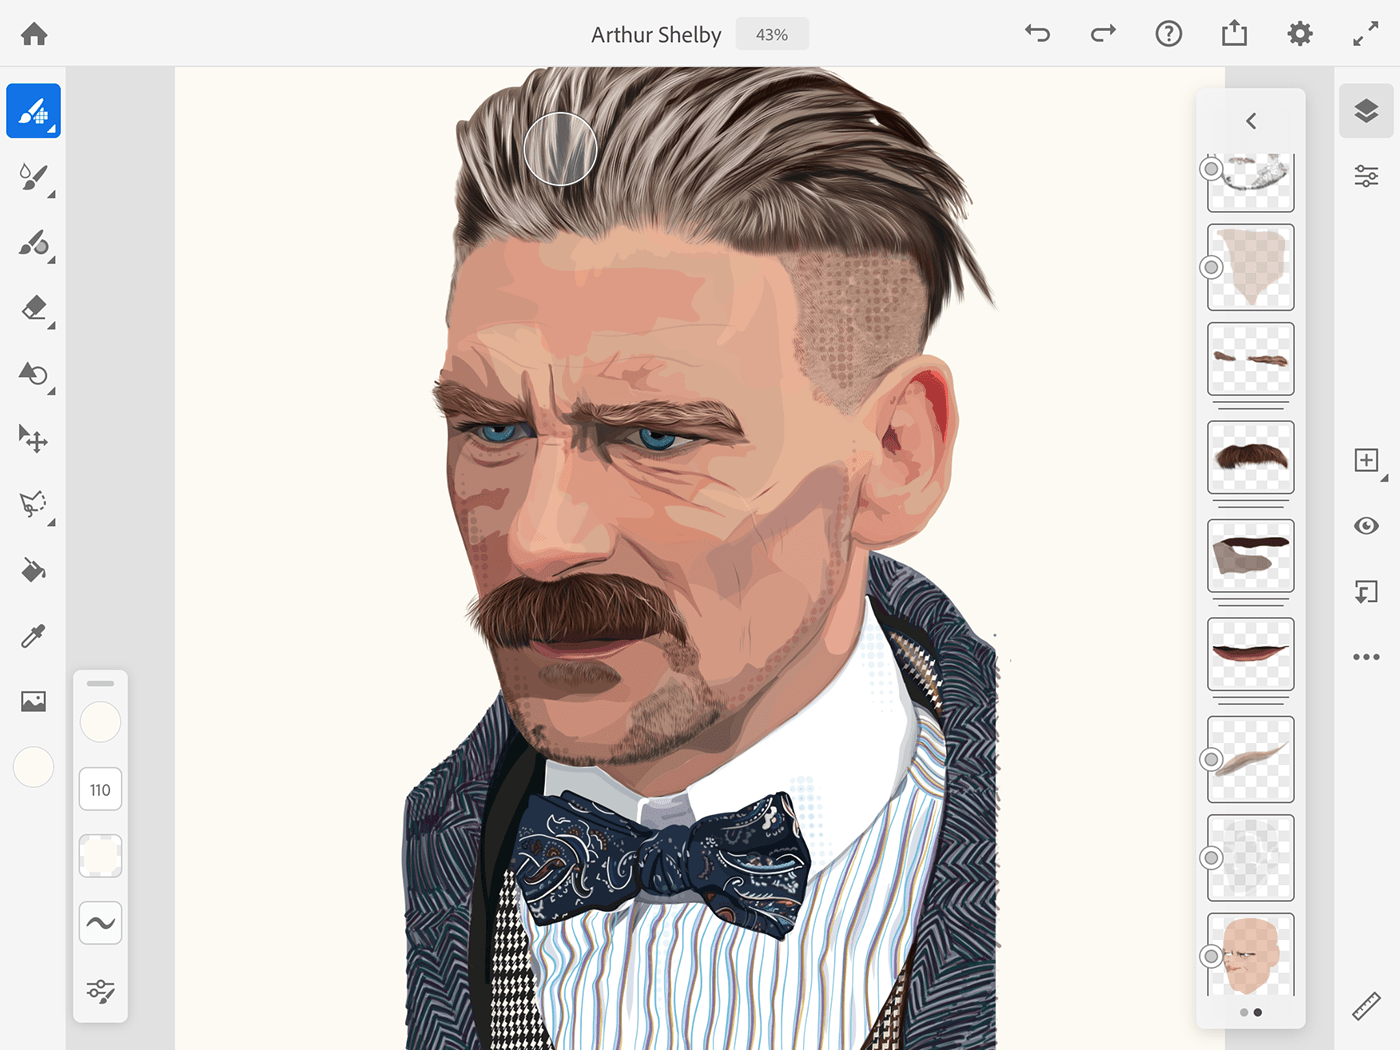Undo the last action

coord(1038,34)
